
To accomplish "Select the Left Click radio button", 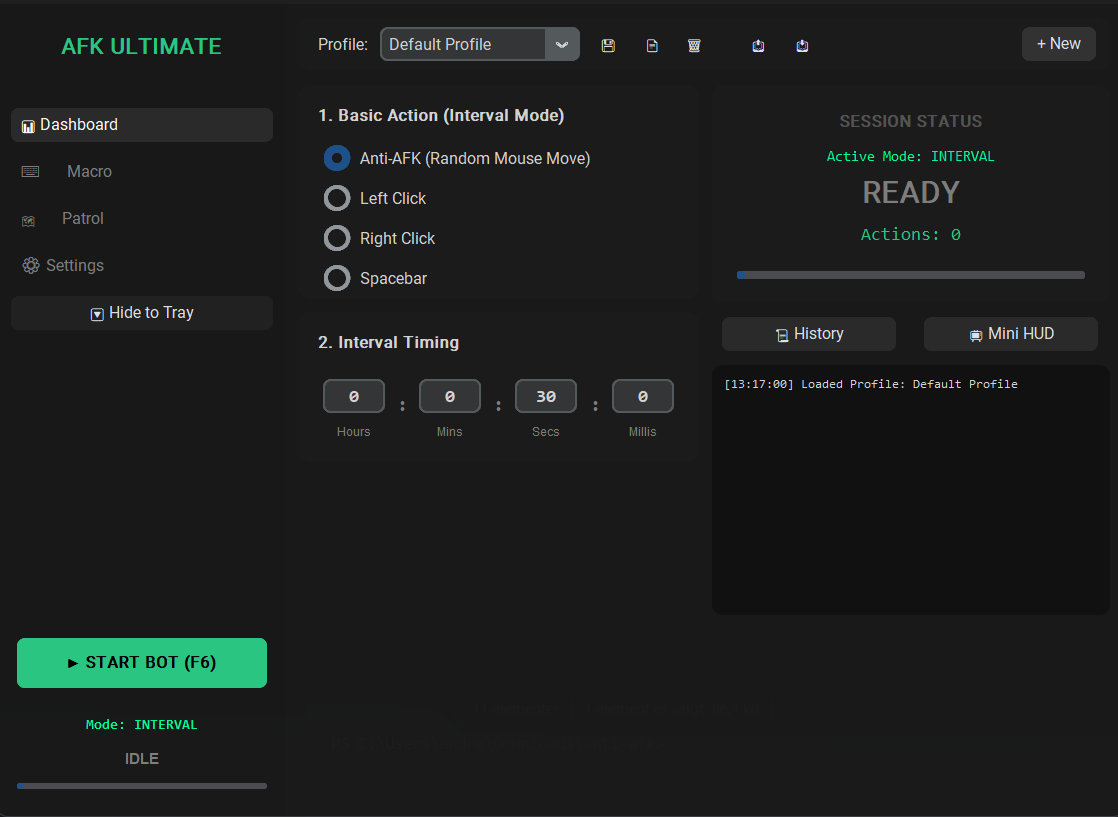I will 337,198.
